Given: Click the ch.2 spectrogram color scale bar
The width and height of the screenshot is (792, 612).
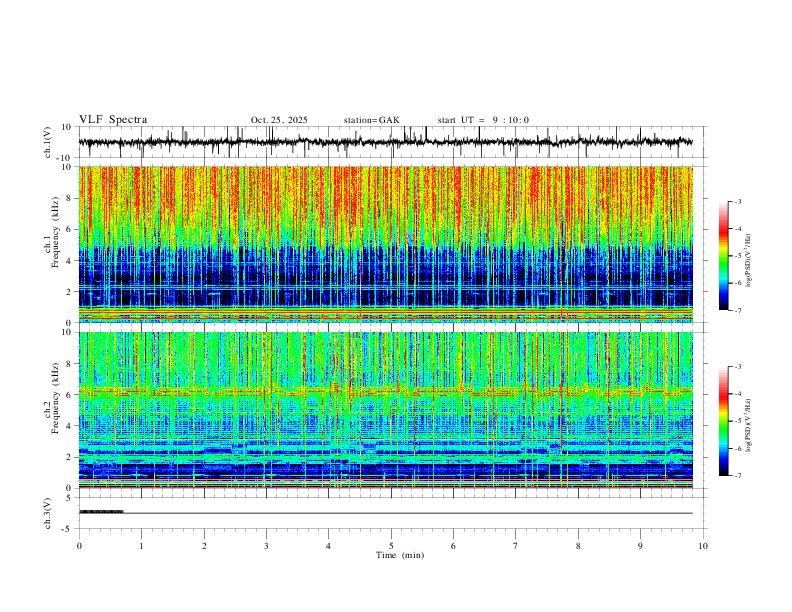Looking at the screenshot, I should (x=724, y=421).
